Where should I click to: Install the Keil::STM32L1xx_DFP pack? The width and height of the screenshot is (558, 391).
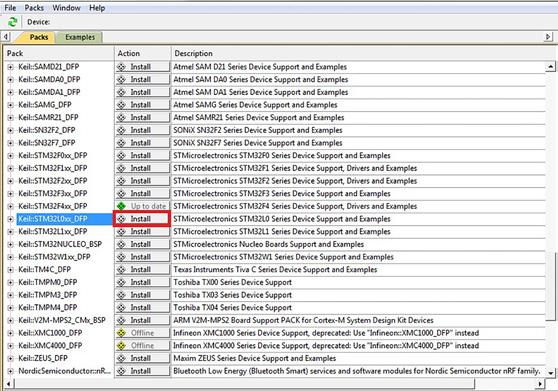142,232
